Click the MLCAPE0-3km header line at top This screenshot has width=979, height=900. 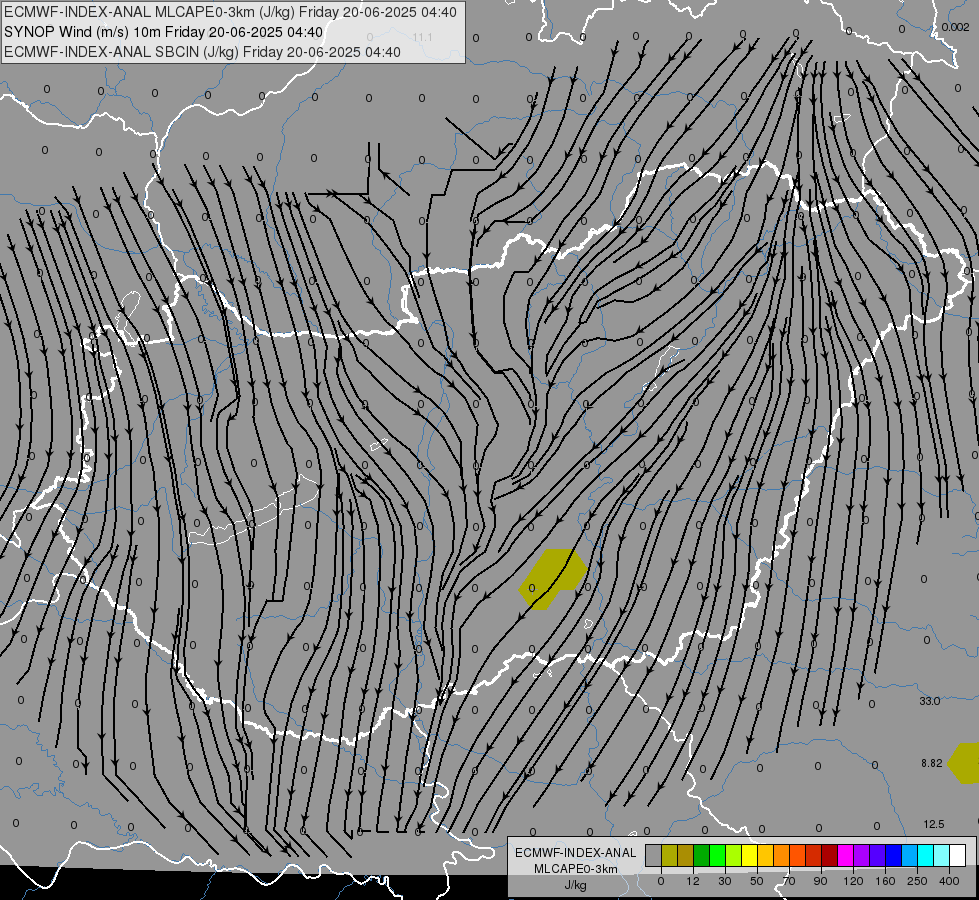tap(230, 12)
